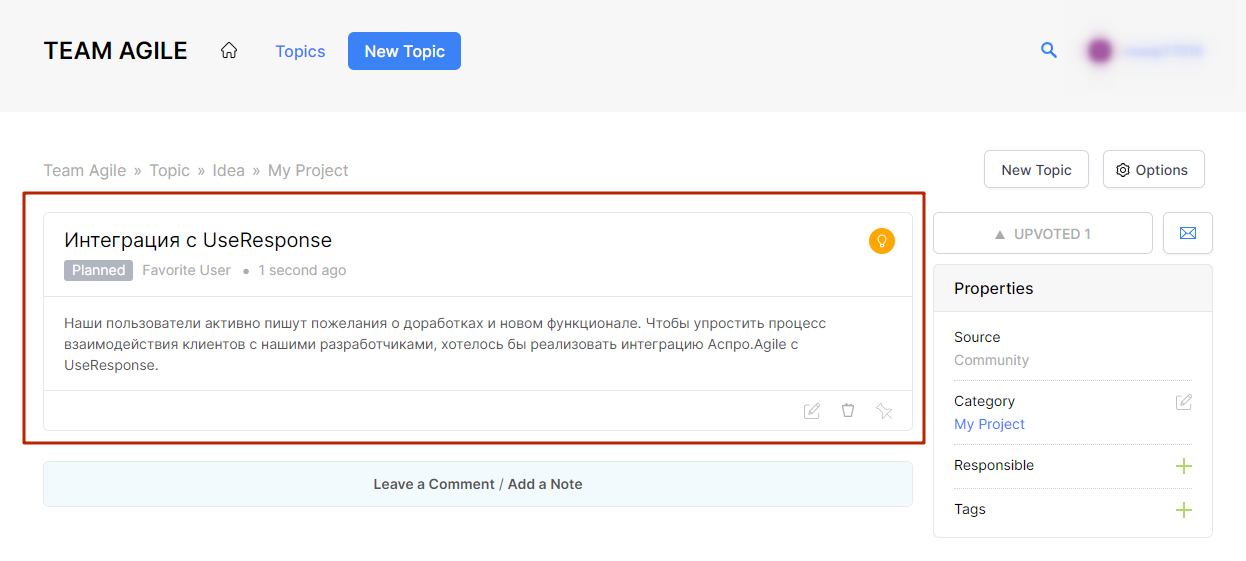Click the Tags label
This screenshot has height=561, width=1246.
(x=970, y=509)
